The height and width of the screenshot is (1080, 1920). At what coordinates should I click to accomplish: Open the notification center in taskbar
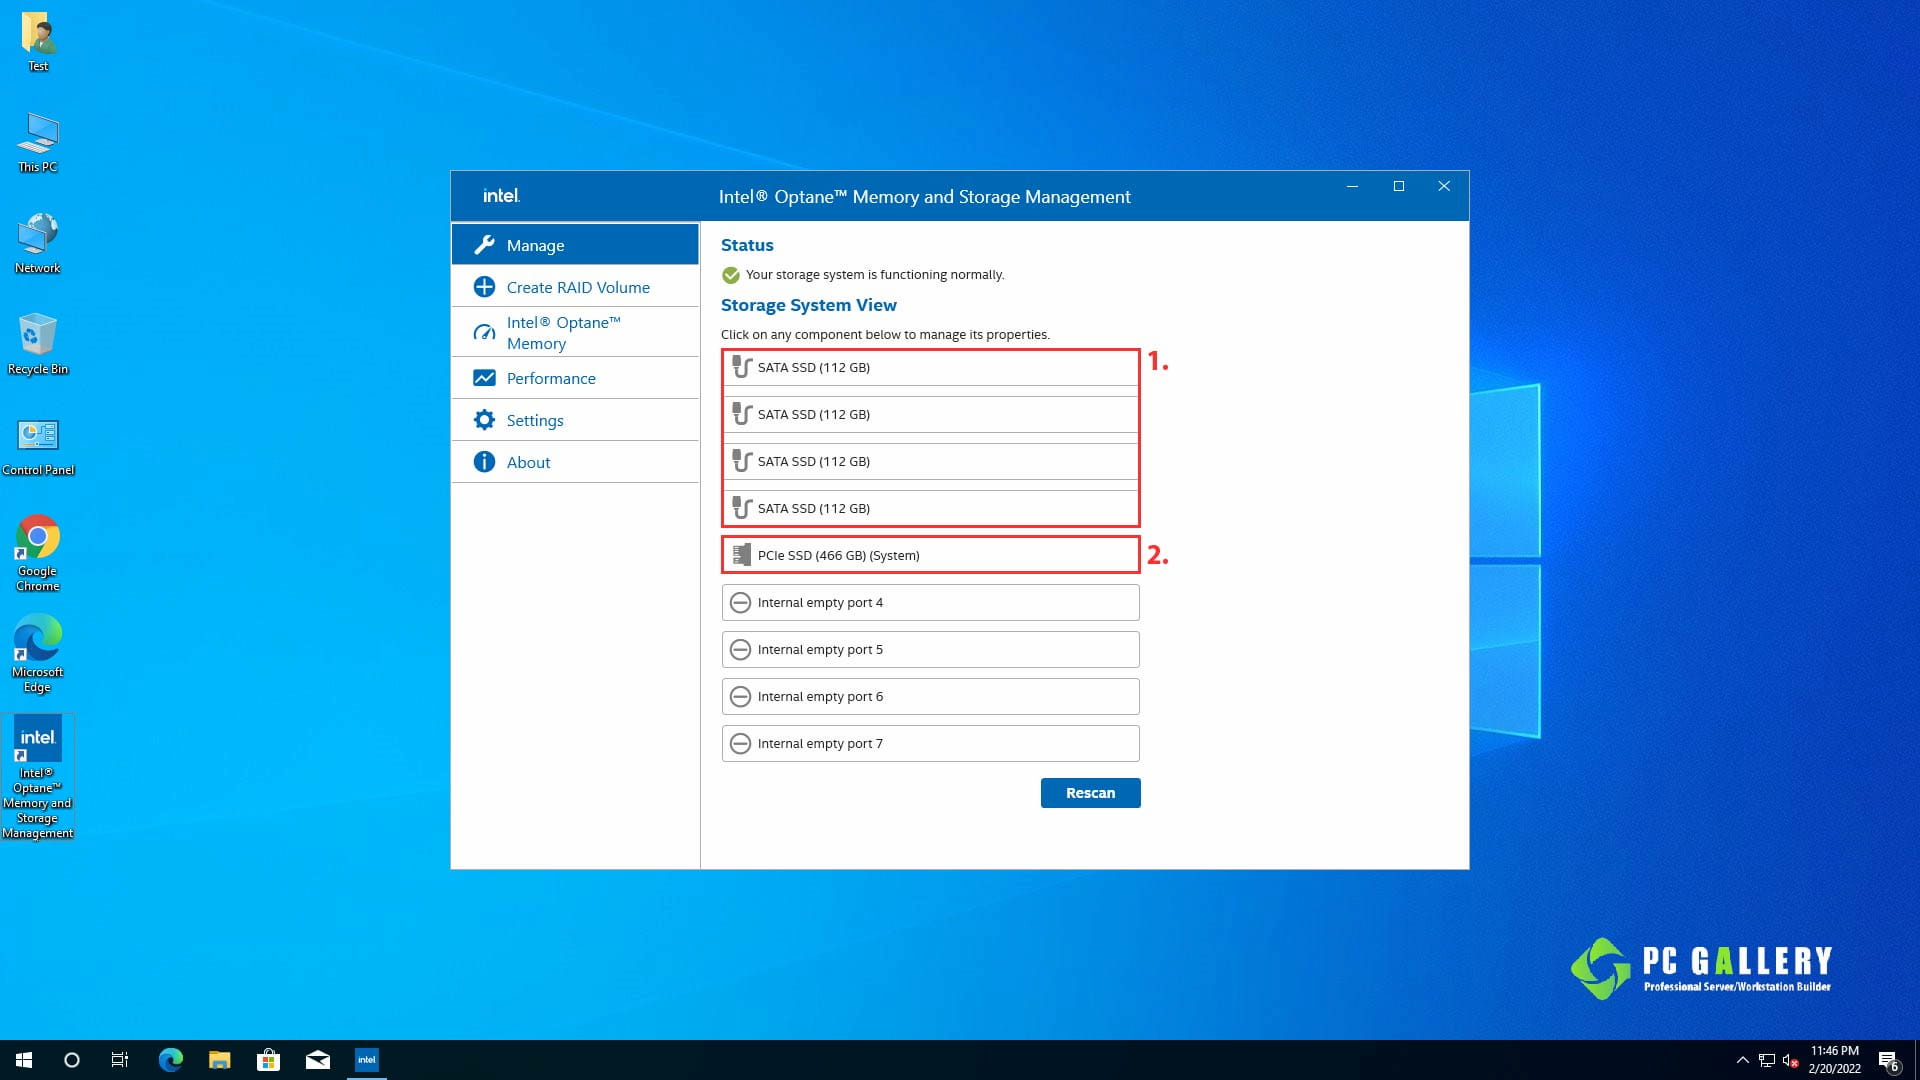(1888, 1060)
